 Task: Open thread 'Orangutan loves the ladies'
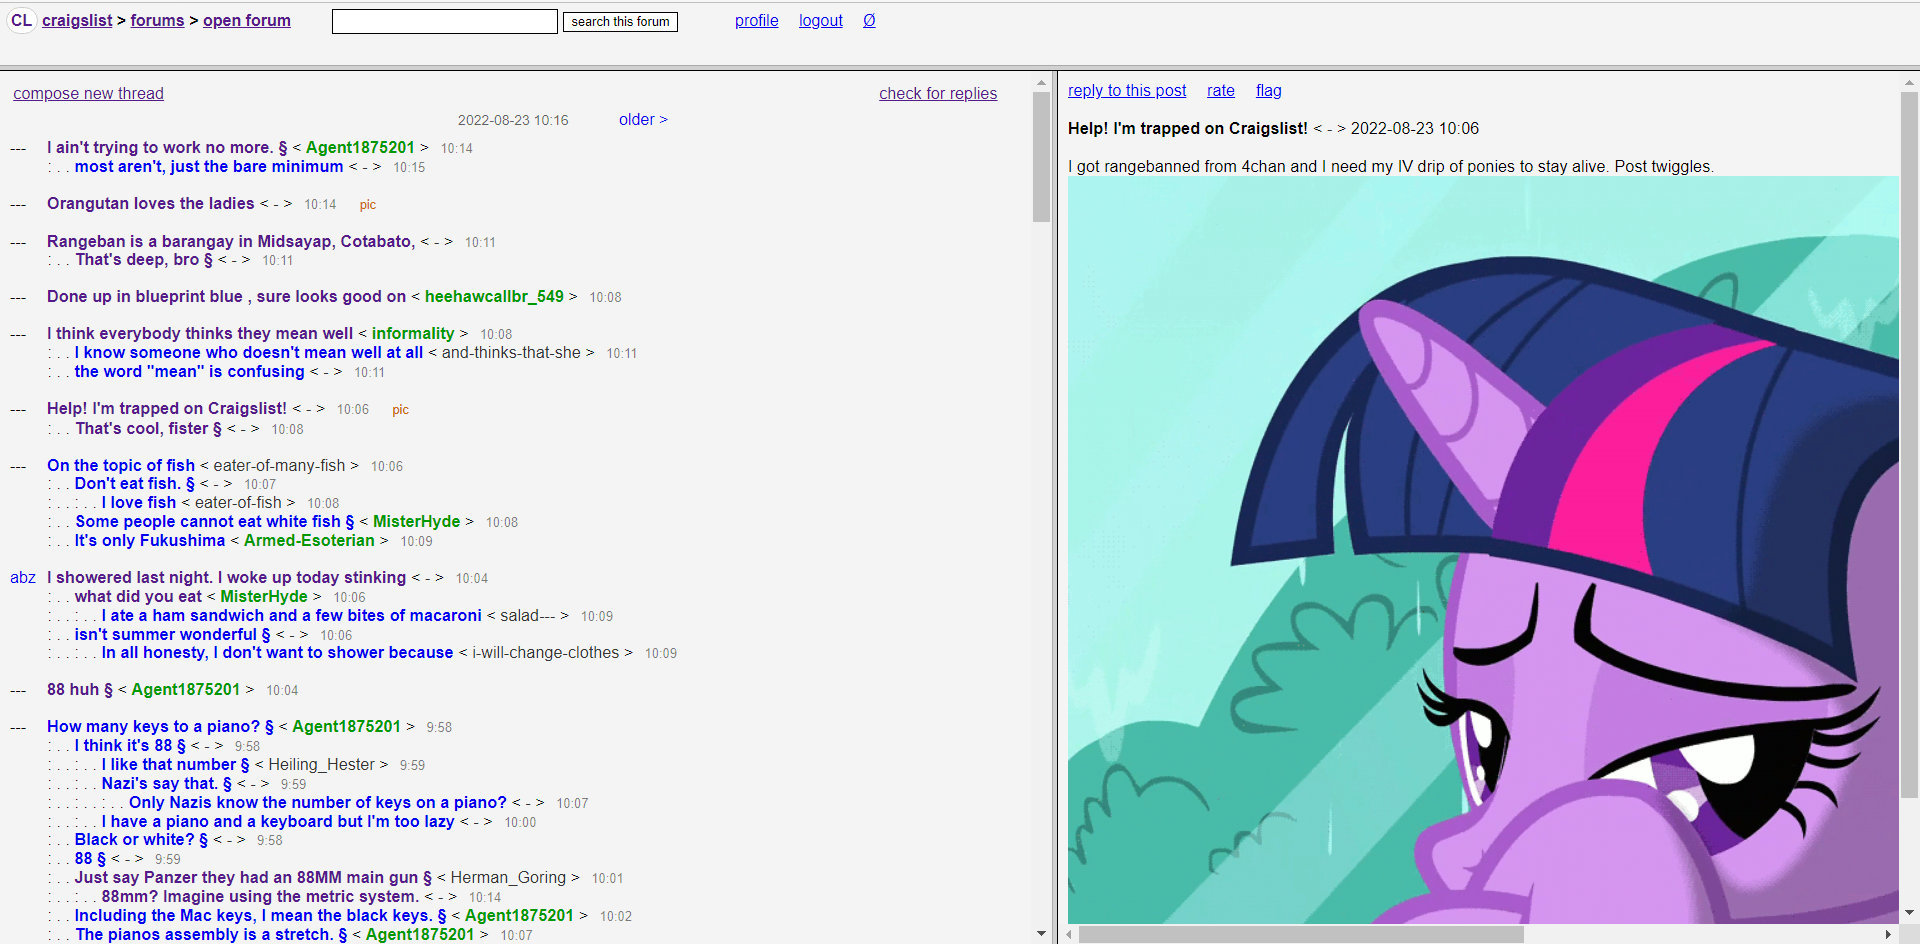pos(150,203)
